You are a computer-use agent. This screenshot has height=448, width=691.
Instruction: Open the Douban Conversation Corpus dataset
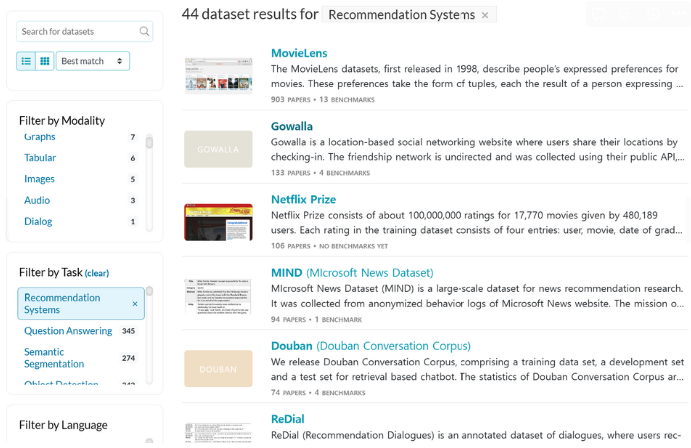pos(371,346)
